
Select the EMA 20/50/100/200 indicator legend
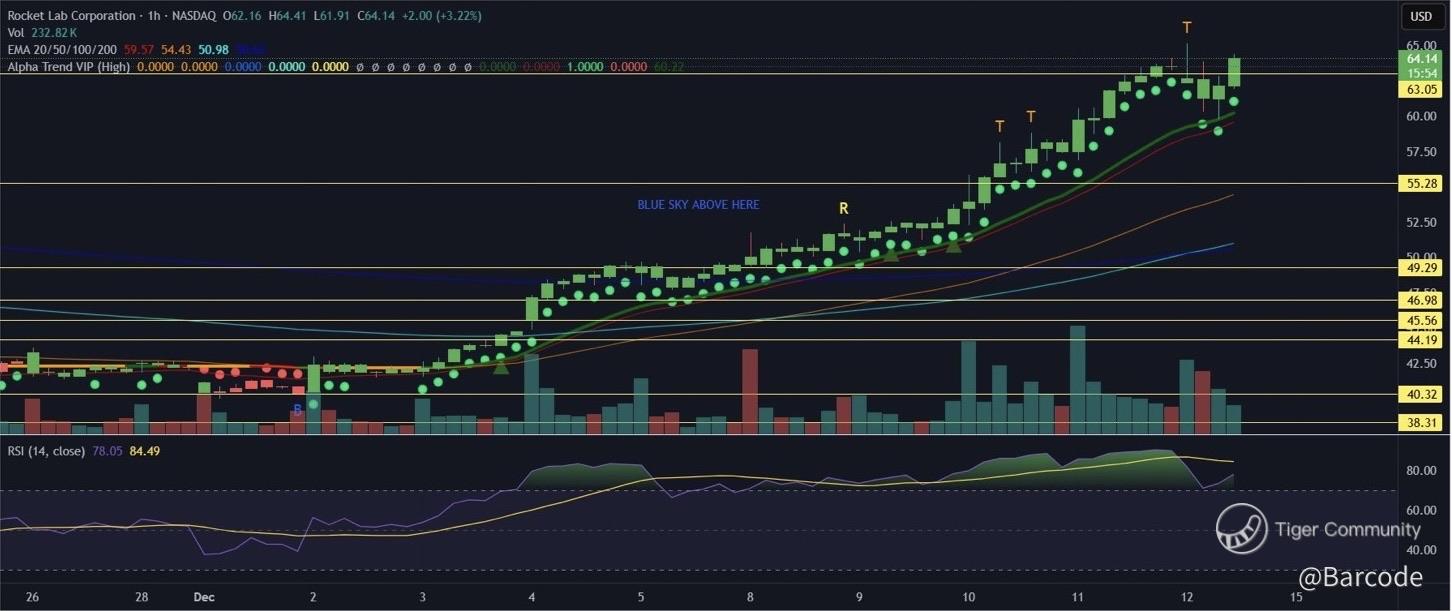[60, 50]
